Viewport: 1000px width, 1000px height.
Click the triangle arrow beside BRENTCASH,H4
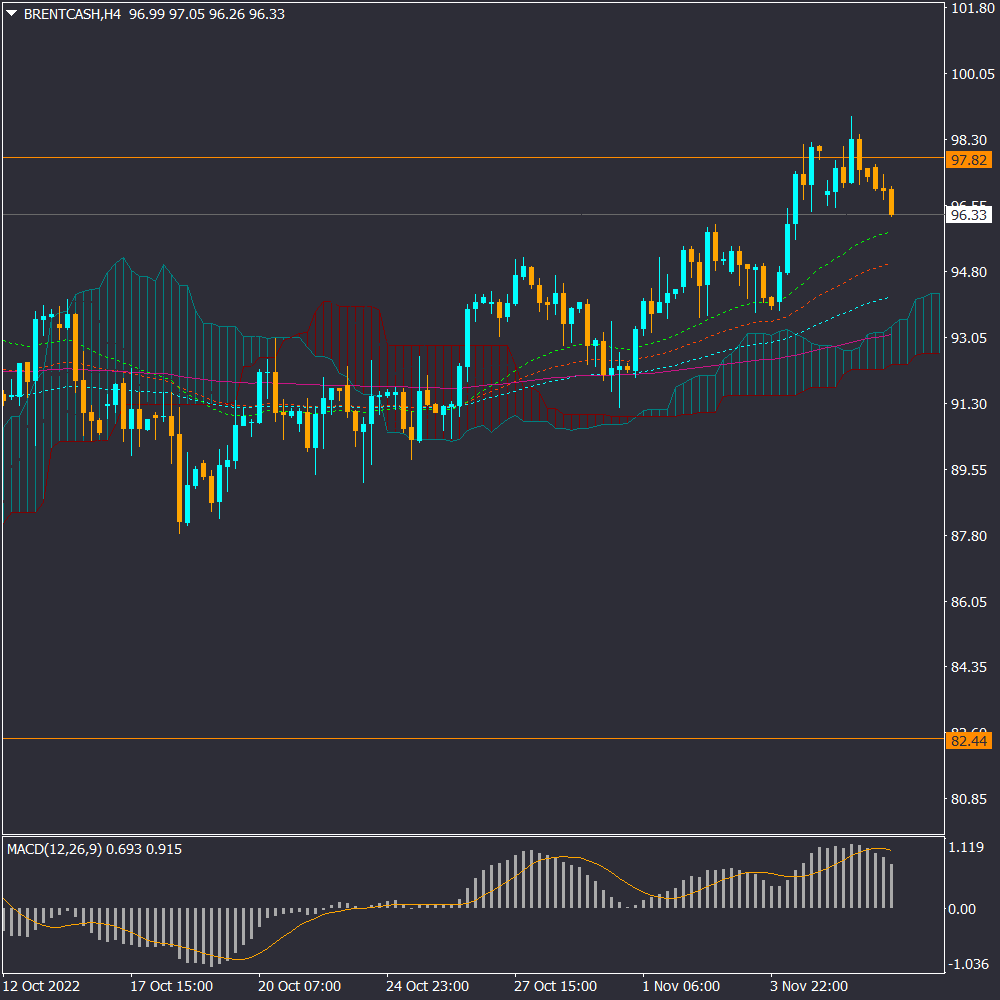tap(12, 15)
